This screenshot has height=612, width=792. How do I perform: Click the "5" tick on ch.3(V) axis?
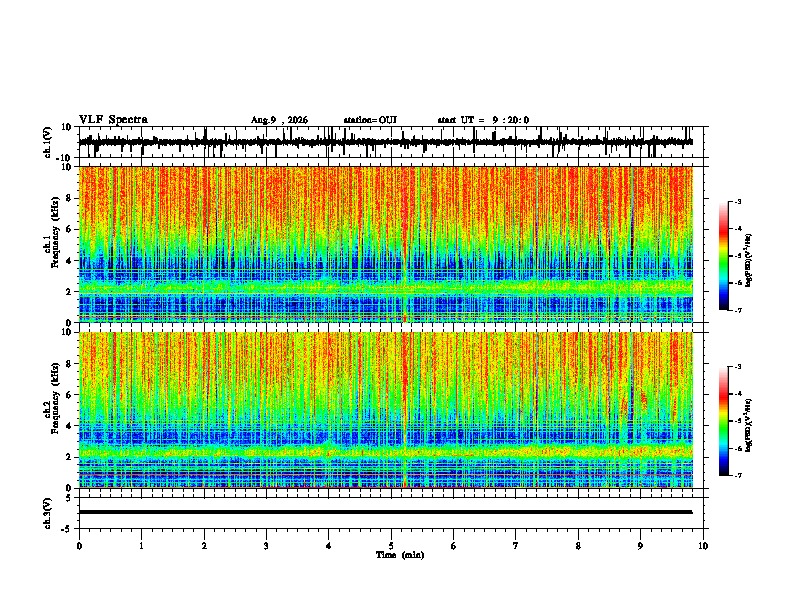click(69, 497)
